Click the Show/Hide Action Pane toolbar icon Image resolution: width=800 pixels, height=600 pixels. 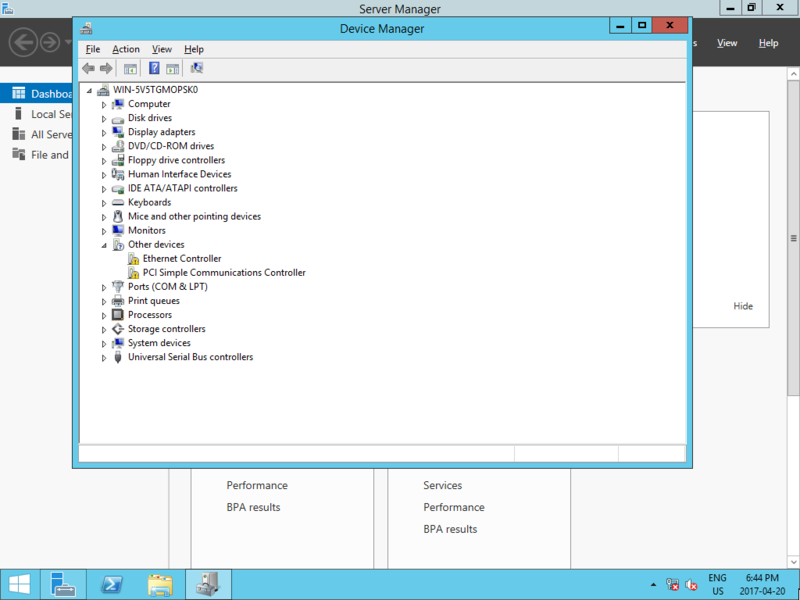coord(172,68)
